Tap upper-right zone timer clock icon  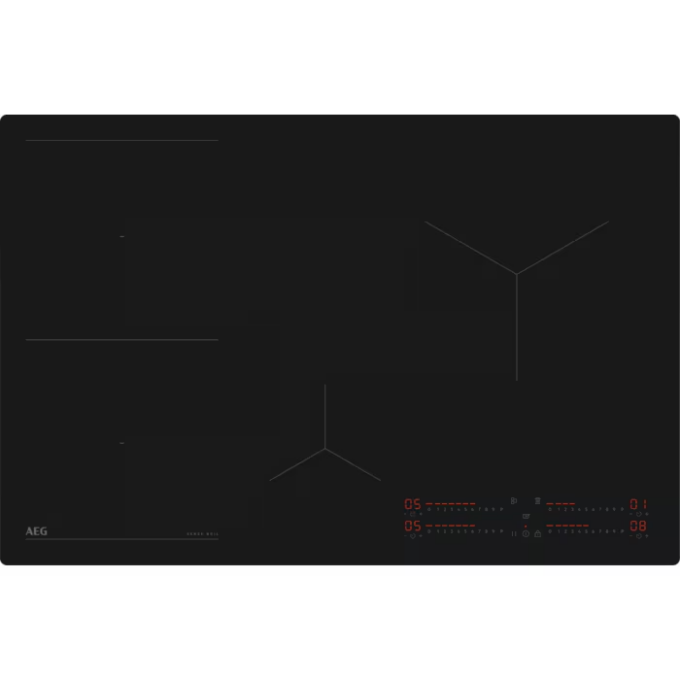(639, 514)
